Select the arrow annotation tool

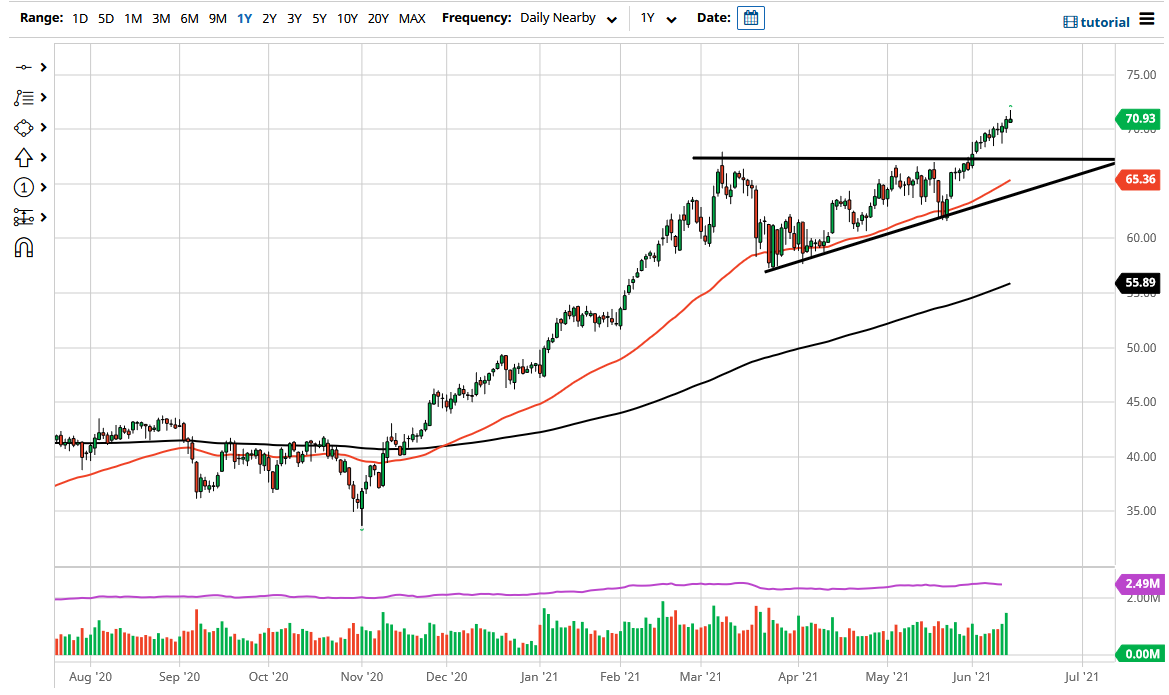[x=26, y=157]
